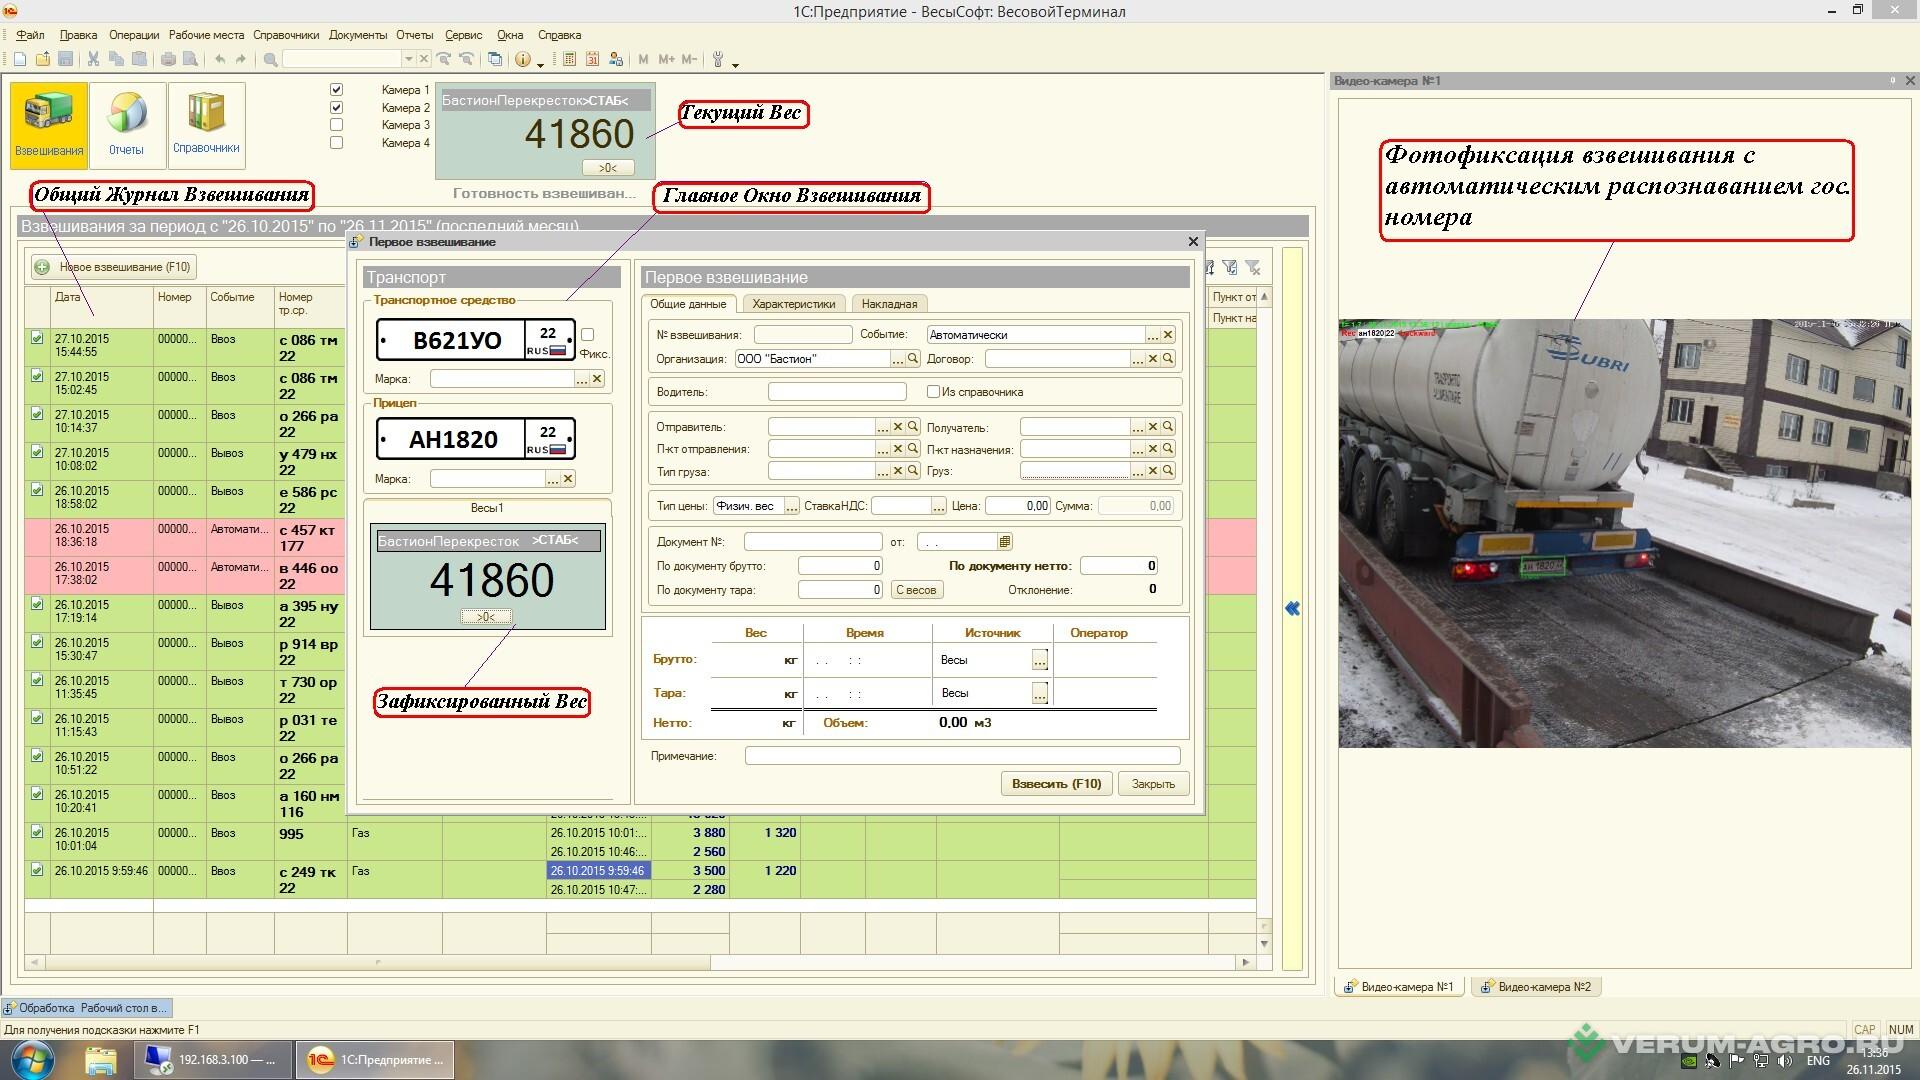Click the vertical scrollbar down arrow of table

(1264, 943)
